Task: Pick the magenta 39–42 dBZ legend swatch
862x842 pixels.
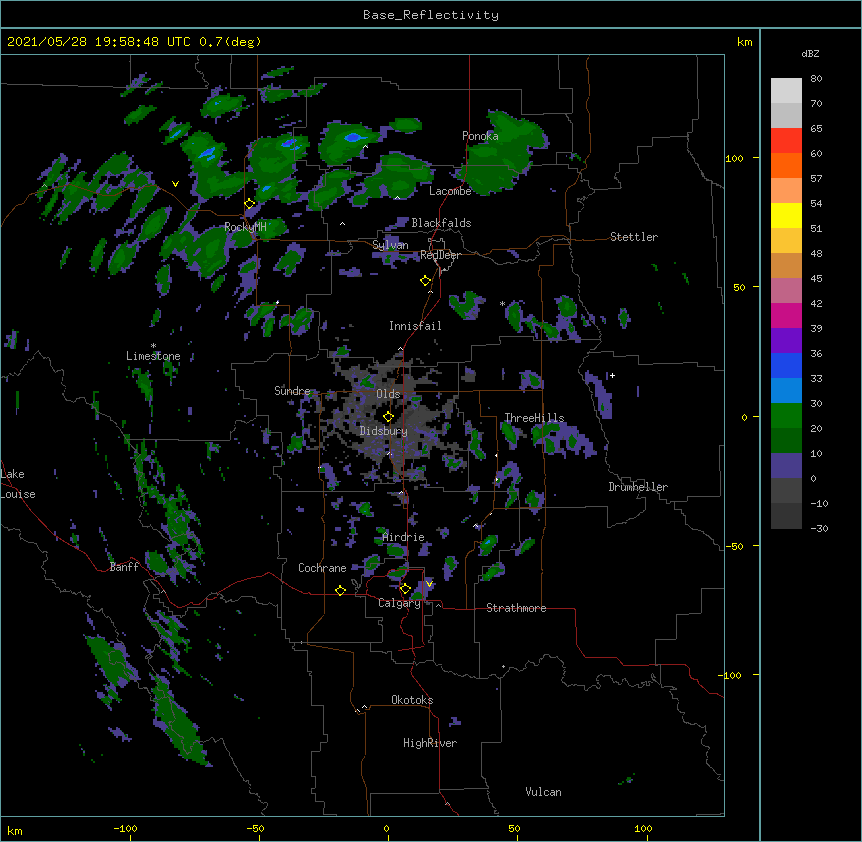Action: click(786, 315)
